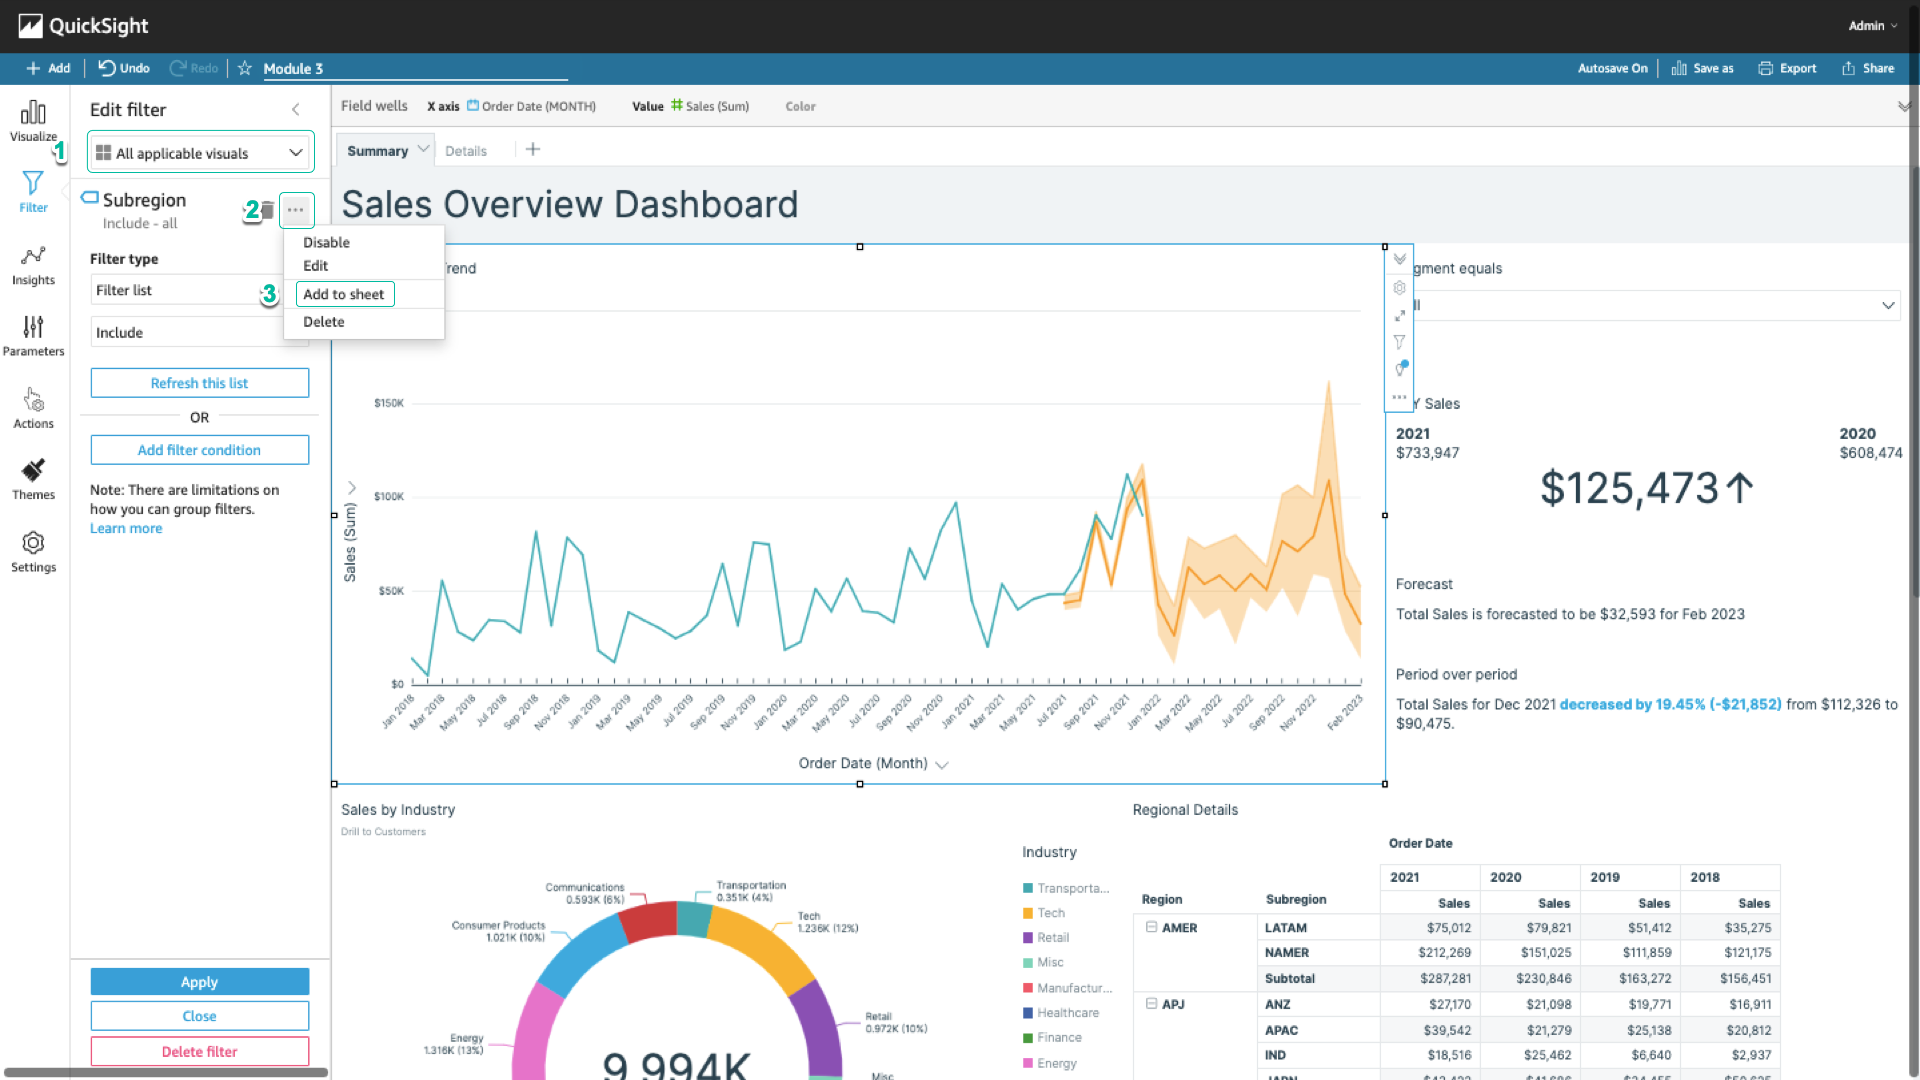Click Refresh this list button

200,383
